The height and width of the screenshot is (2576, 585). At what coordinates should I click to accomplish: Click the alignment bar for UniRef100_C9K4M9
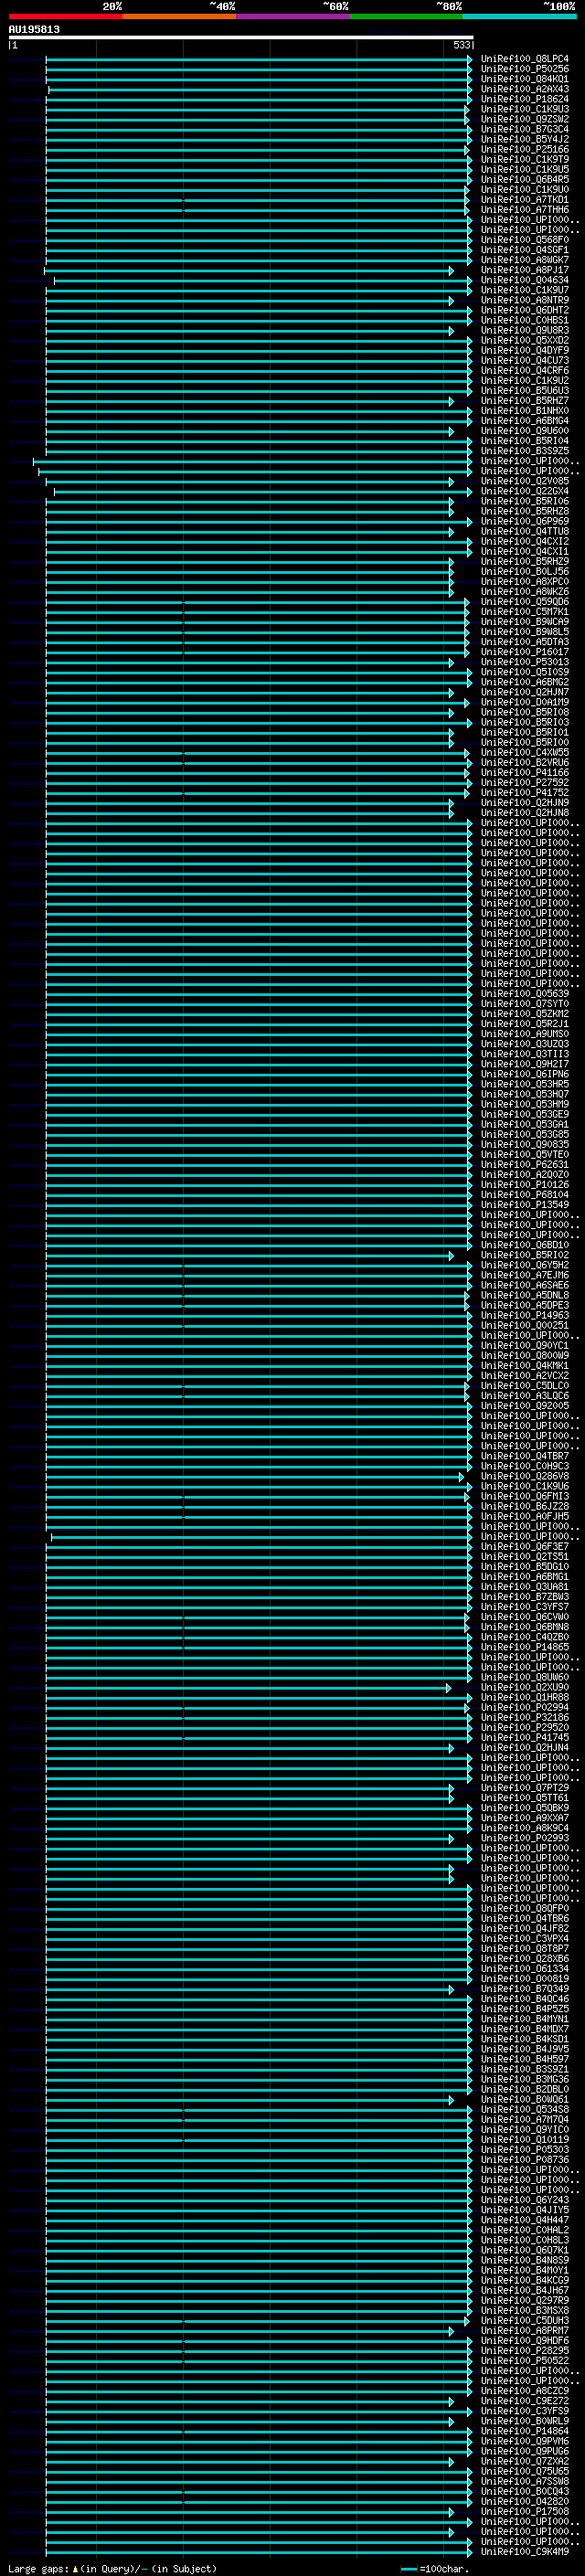click(259, 2551)
